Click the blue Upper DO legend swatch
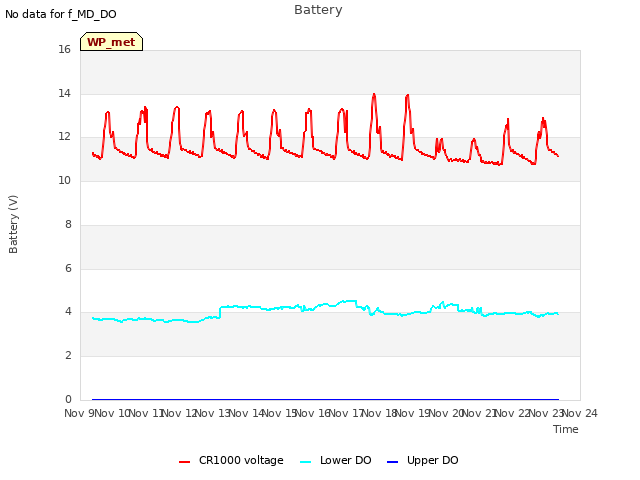The height and width of the screenshot is (480, 640). pos(392,462)
